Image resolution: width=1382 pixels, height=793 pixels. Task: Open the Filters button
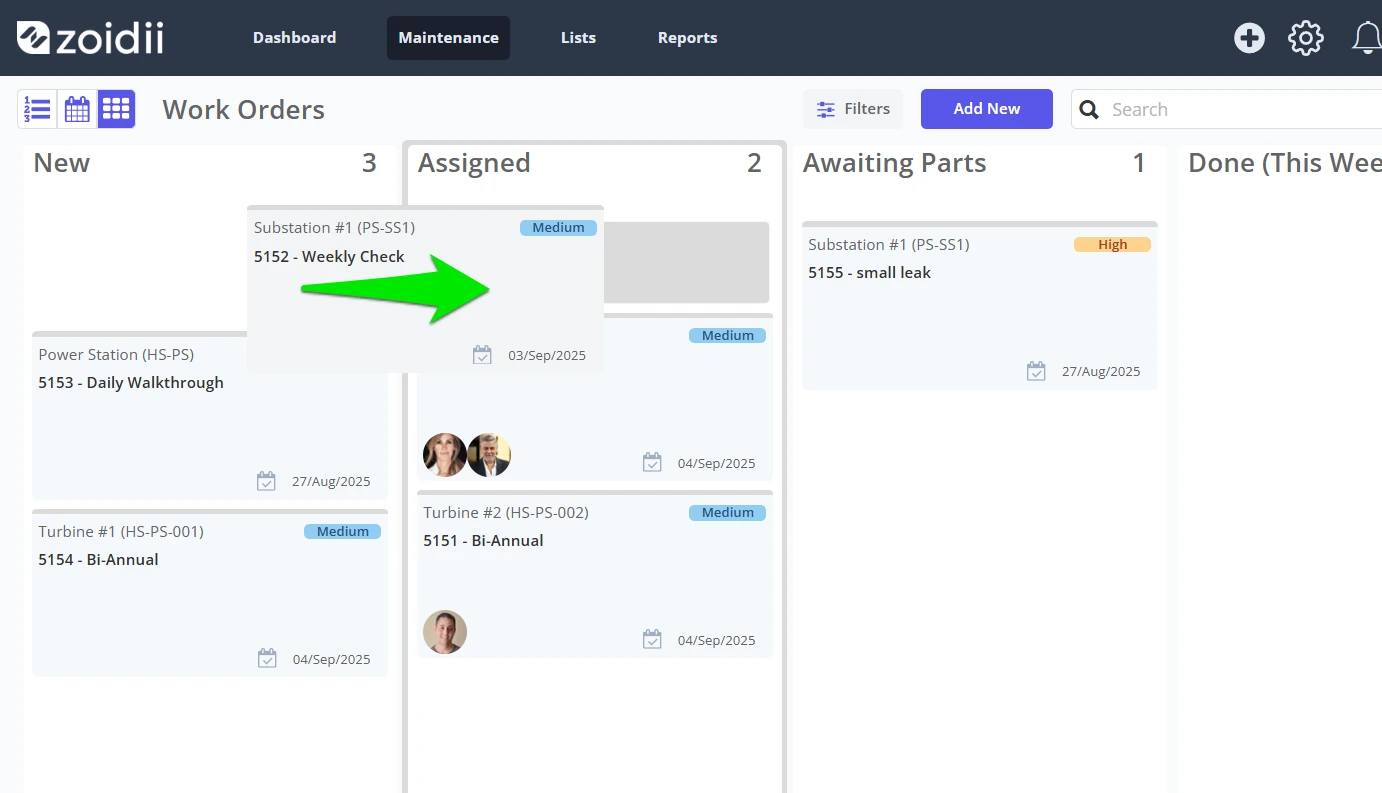pos(853,109)
